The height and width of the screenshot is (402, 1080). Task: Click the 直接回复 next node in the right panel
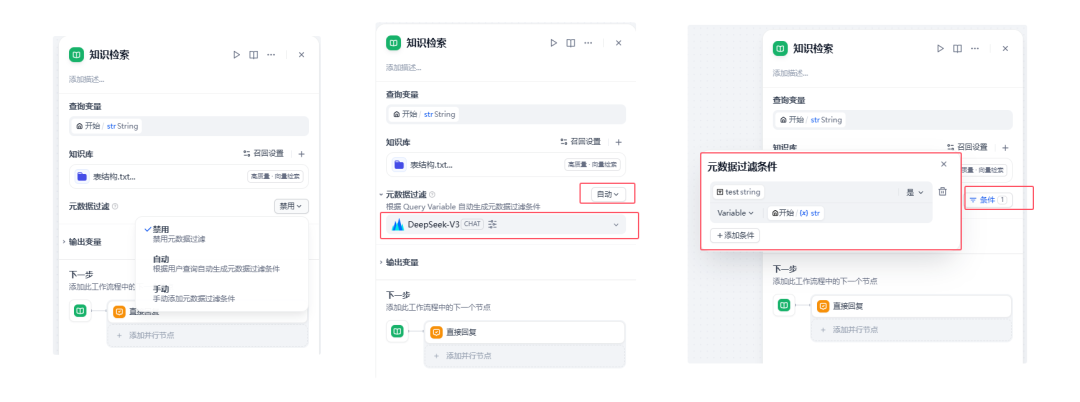click(x=911, y=306)
